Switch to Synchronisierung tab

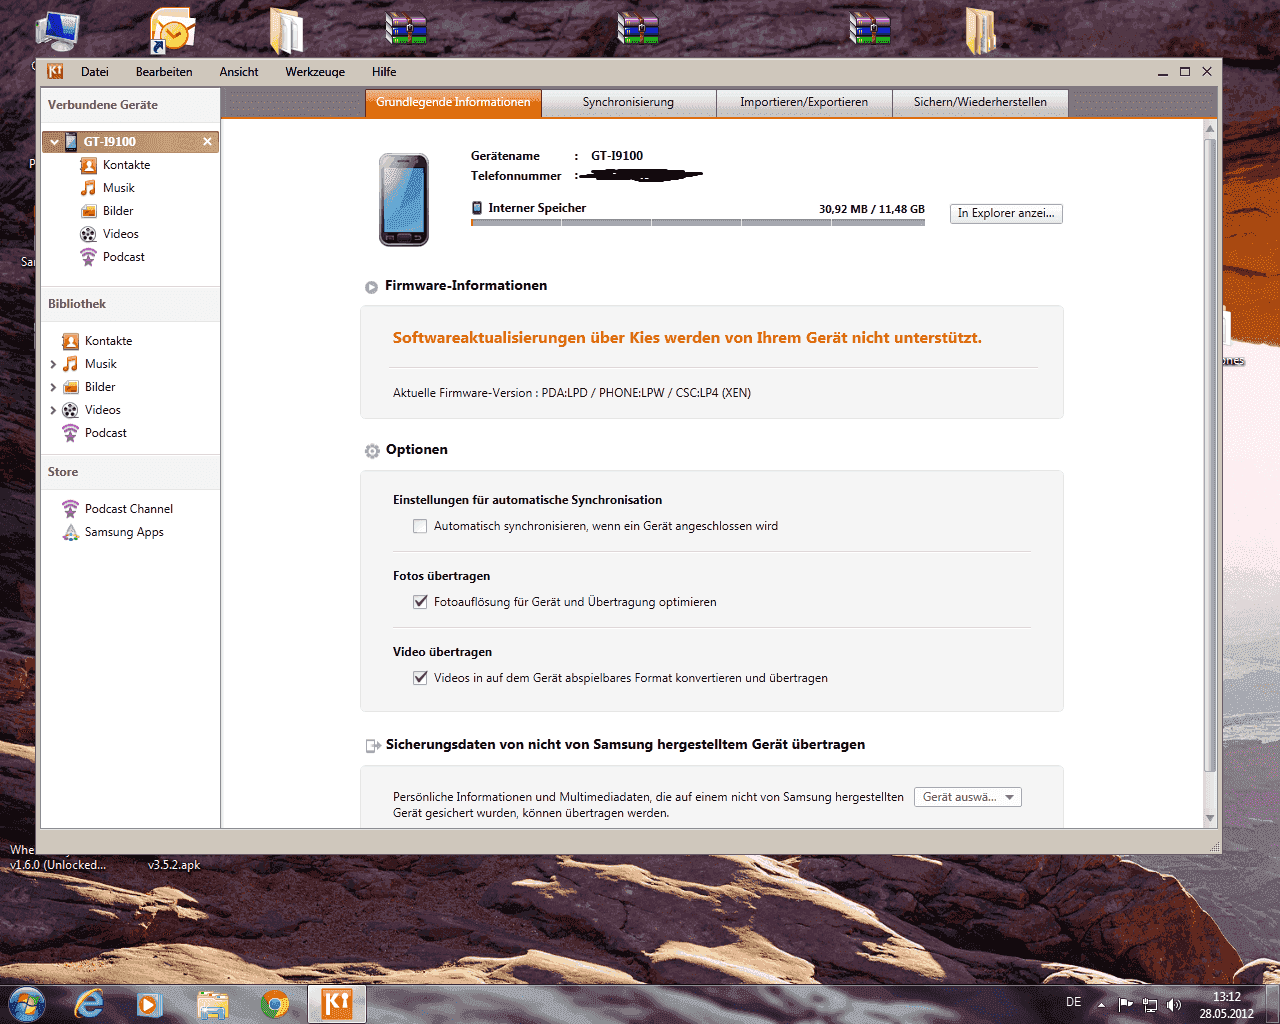pyautogui.click(x=629, y=102)
